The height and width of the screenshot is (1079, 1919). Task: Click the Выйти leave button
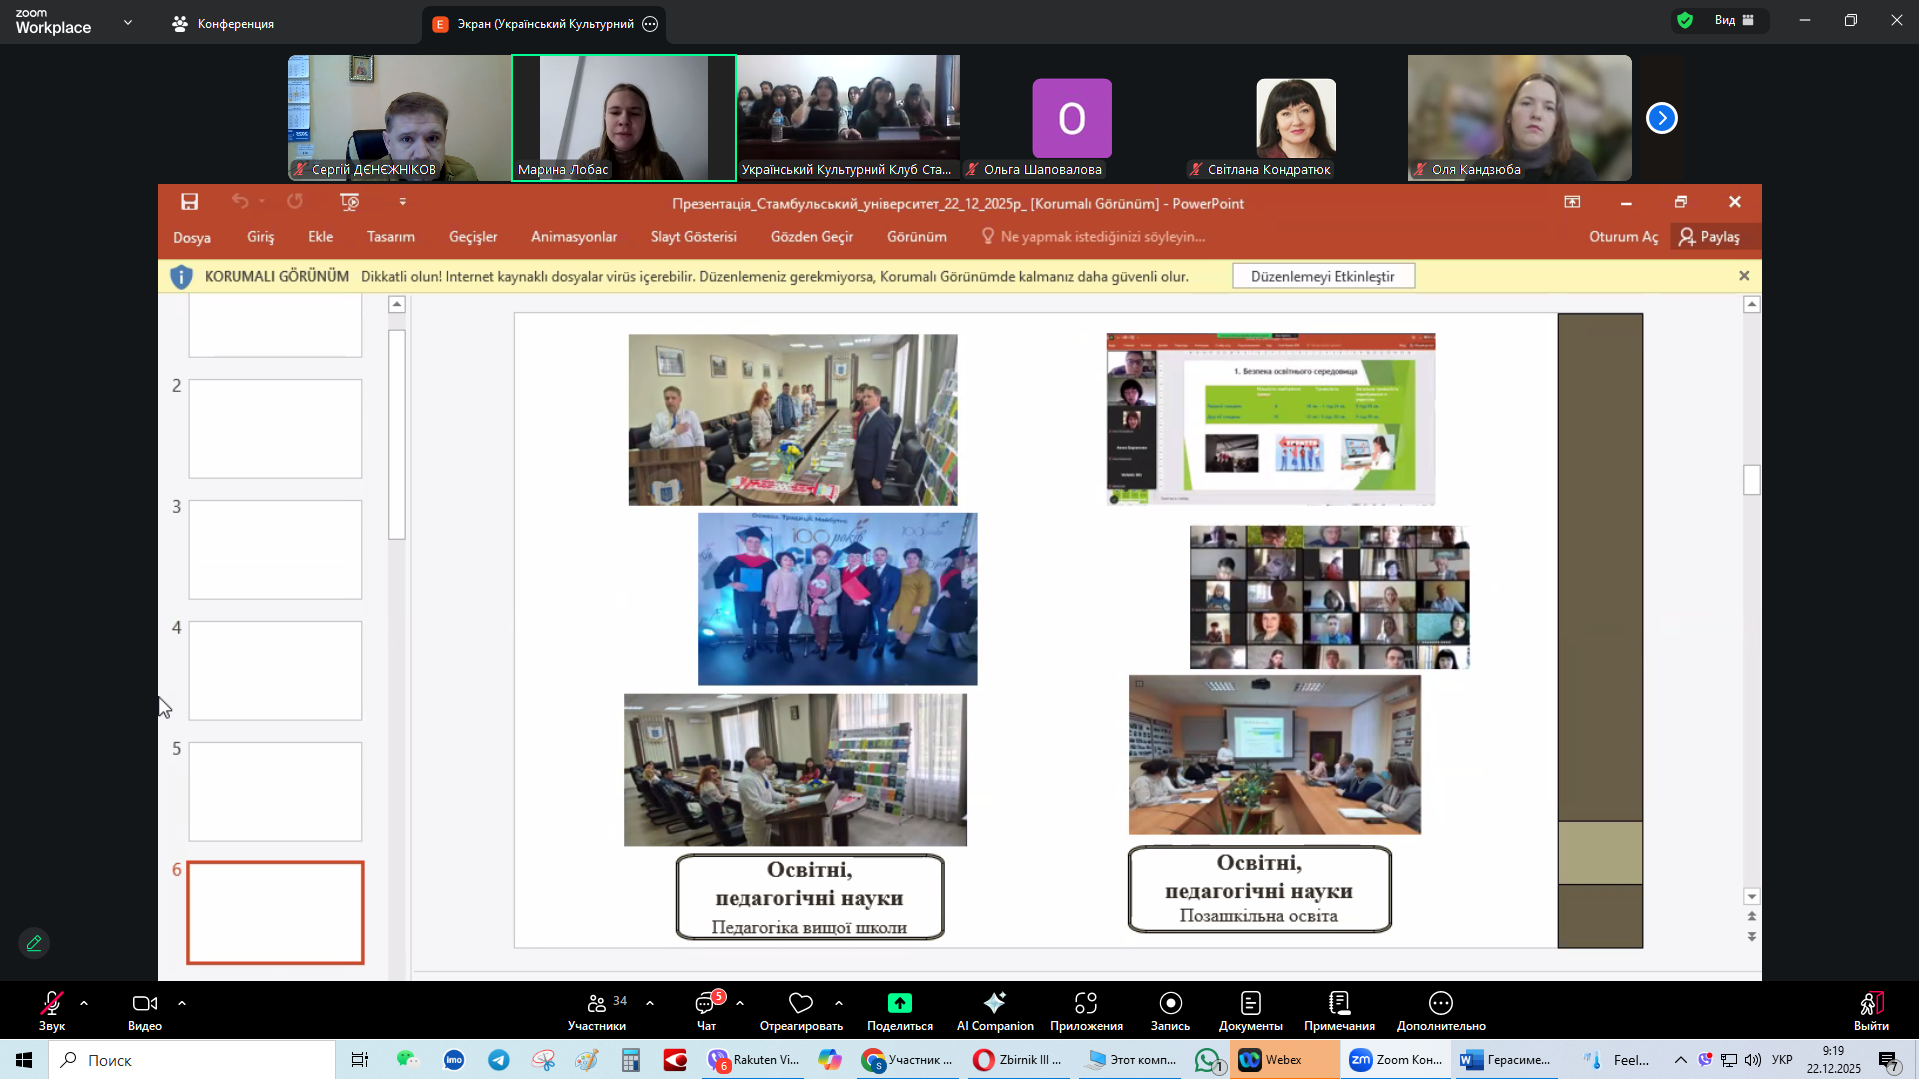(x=1870, y=1010)
